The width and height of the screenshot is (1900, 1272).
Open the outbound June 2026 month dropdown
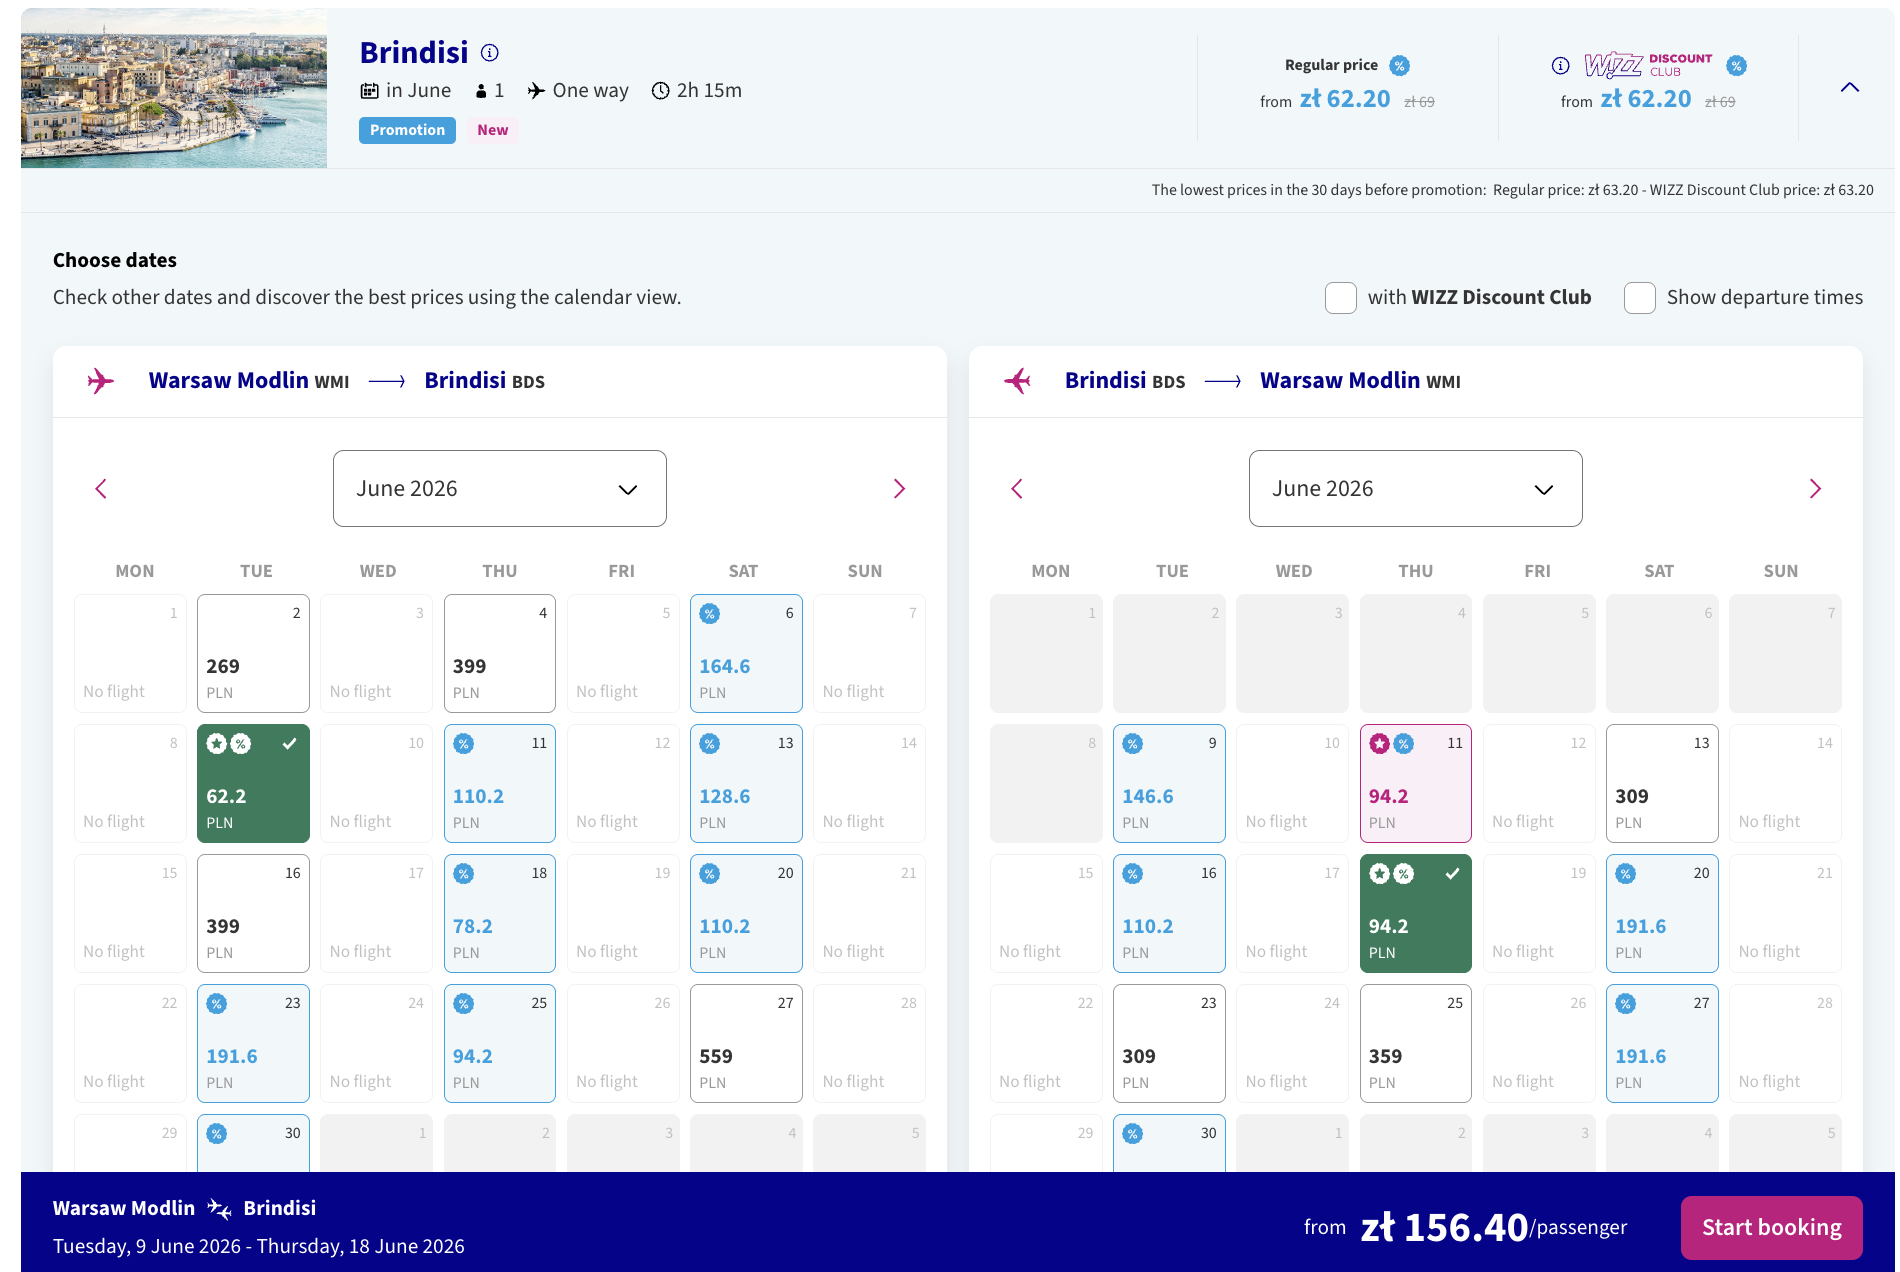(x=499, y=489)
